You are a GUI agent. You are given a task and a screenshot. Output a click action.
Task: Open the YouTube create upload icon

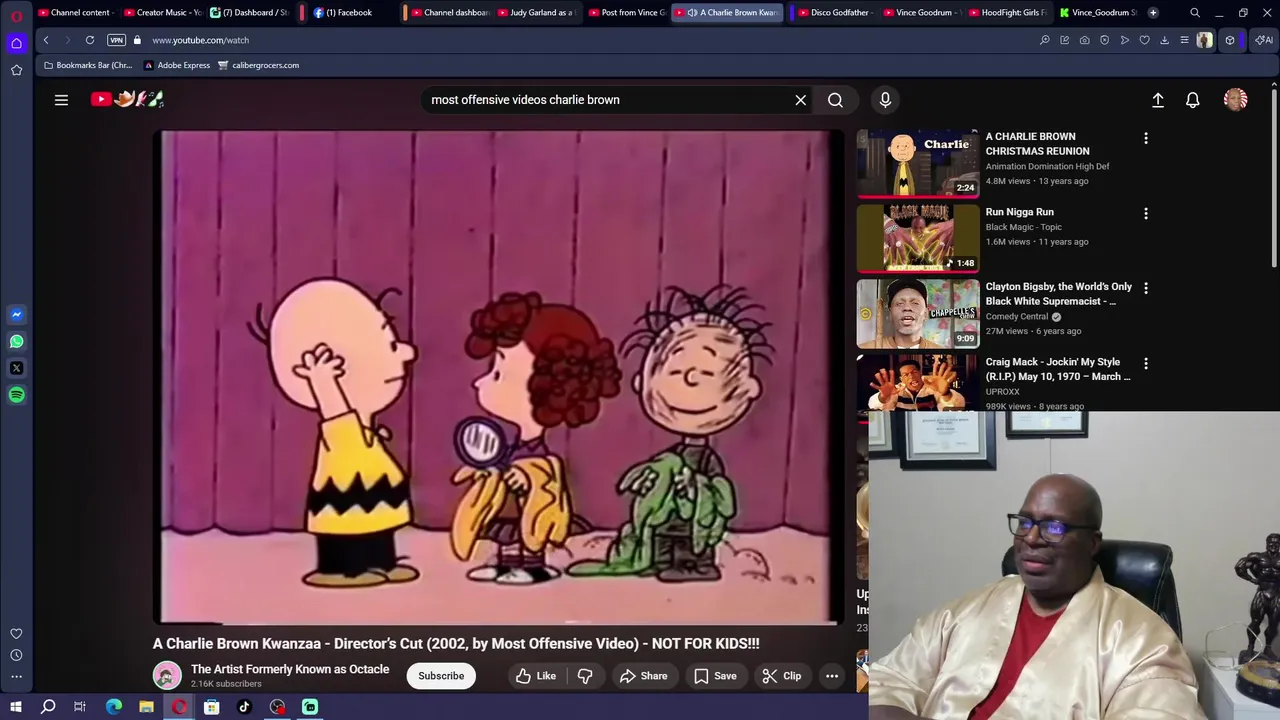click(1158, 100)
